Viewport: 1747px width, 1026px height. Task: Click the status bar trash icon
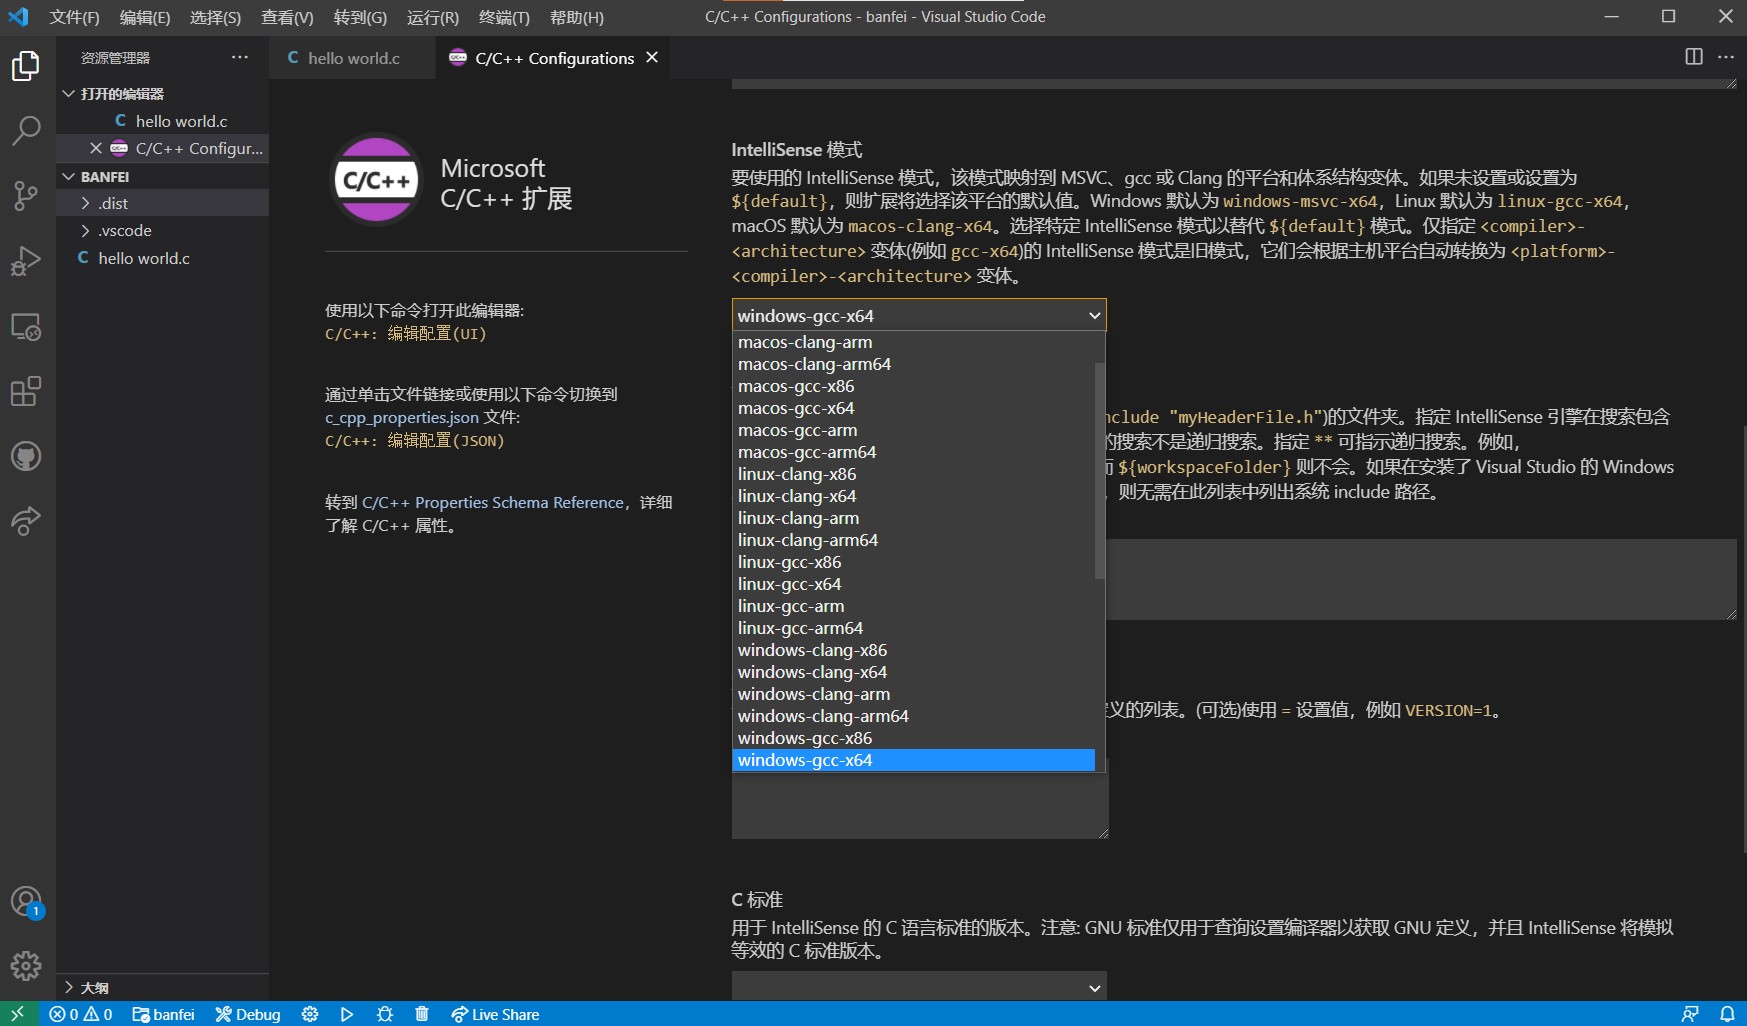click(x=422, y=1014)
